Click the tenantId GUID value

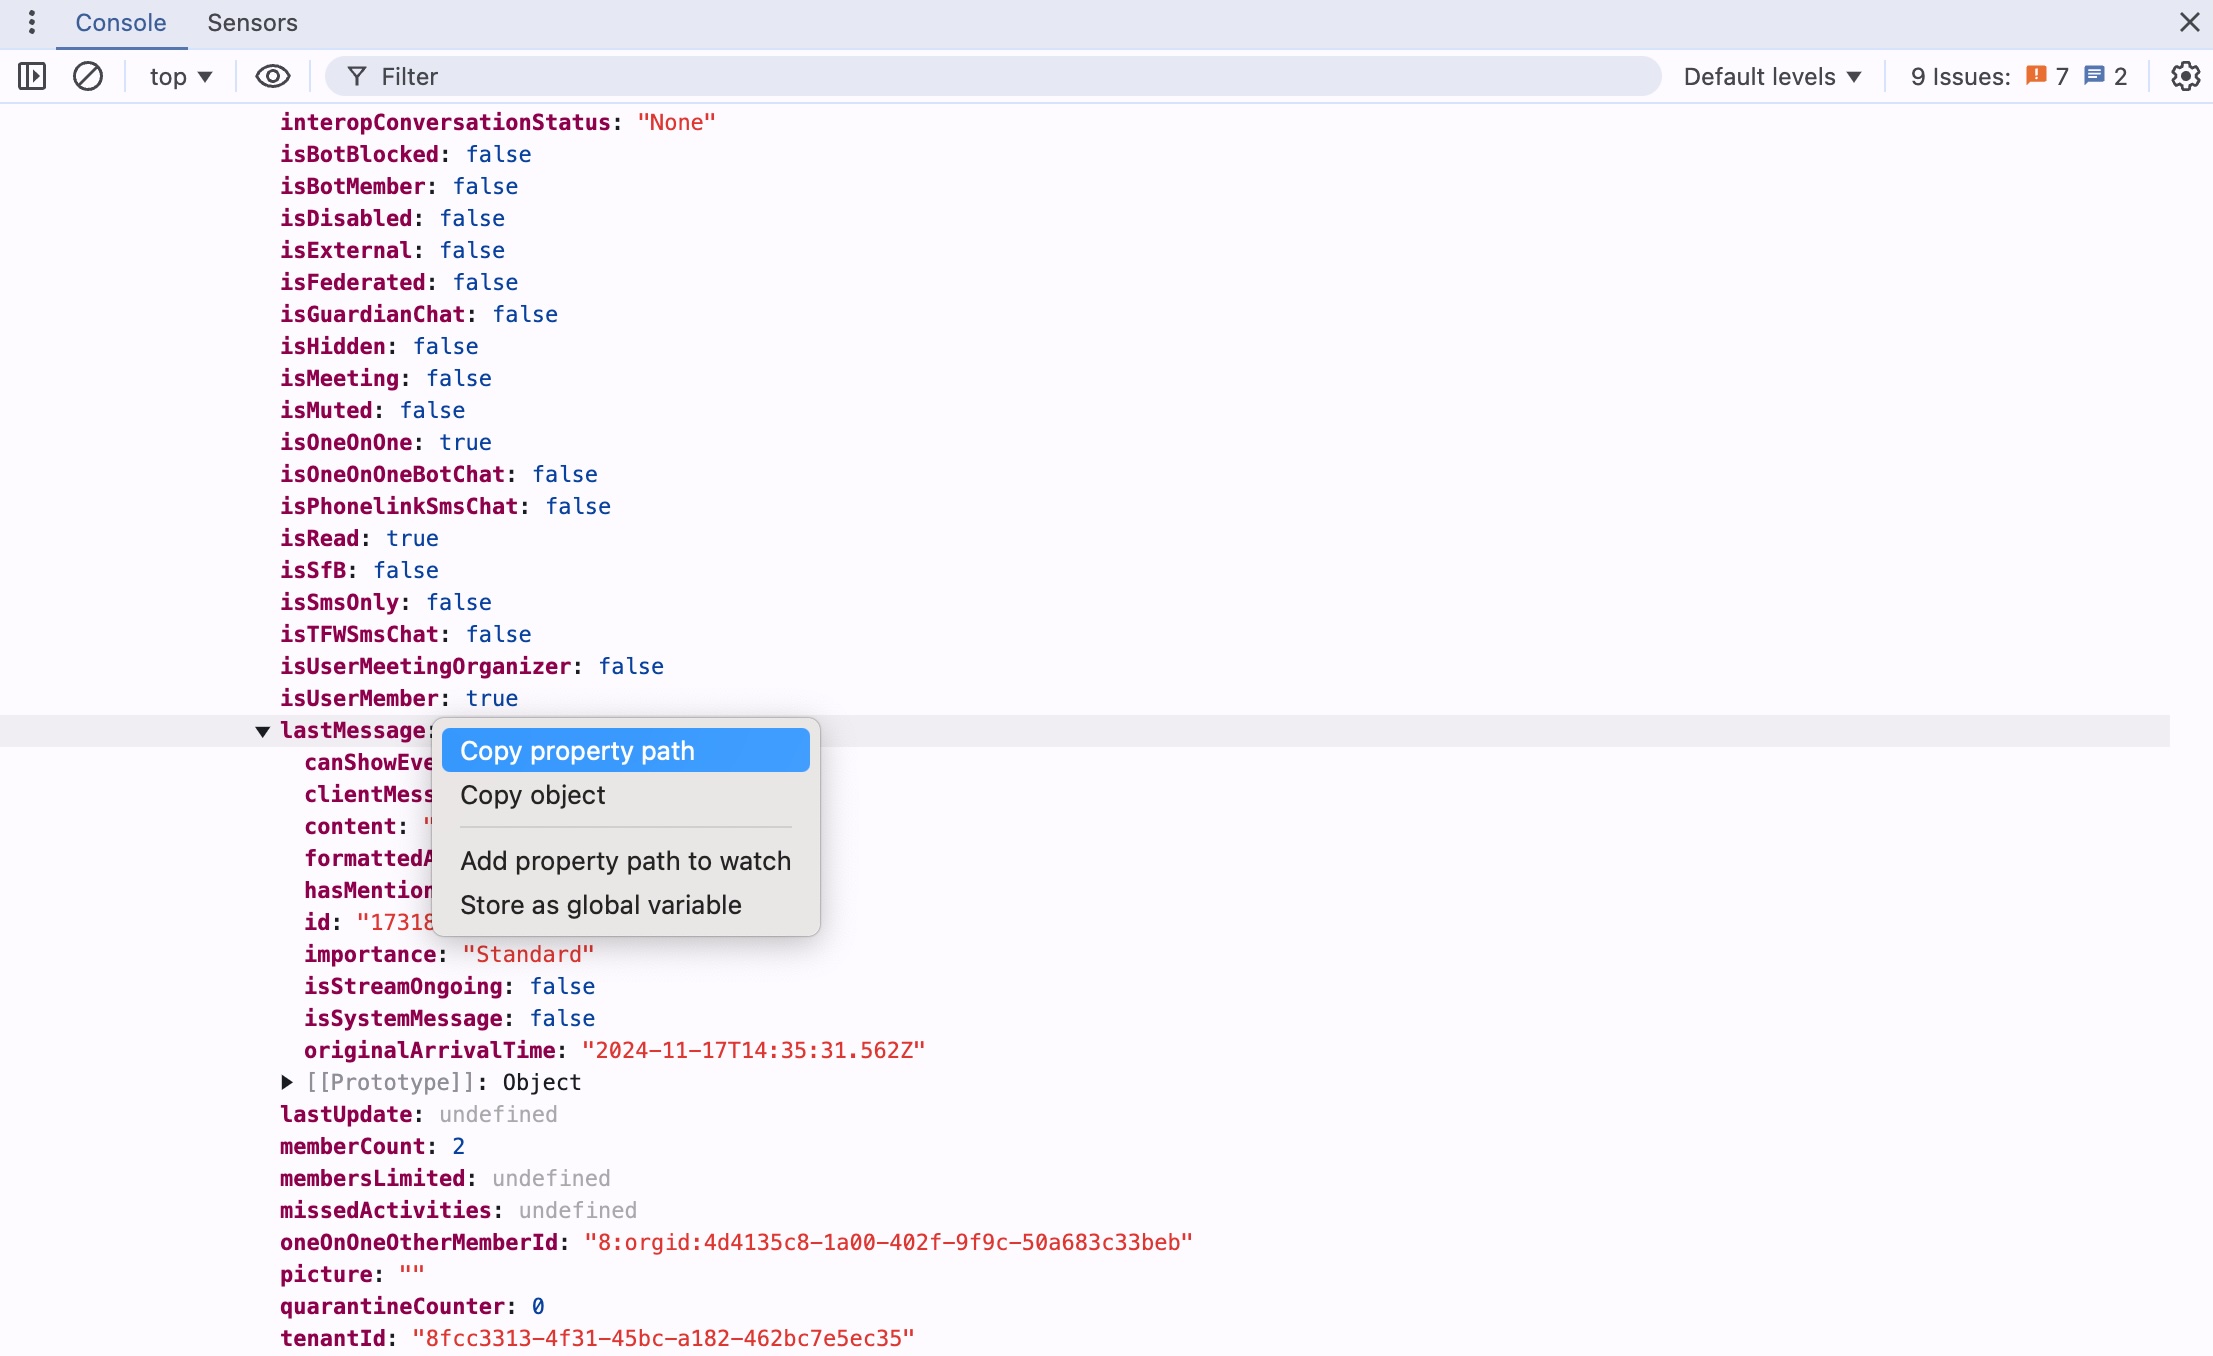tap(663, 1339)
